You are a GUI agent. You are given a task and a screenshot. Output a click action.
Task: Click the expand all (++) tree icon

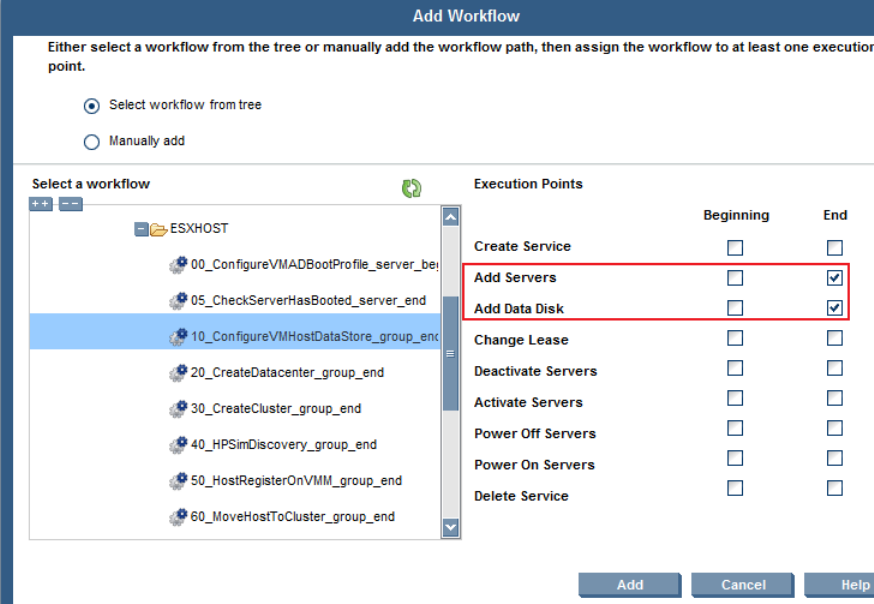(x=41, y=204)
